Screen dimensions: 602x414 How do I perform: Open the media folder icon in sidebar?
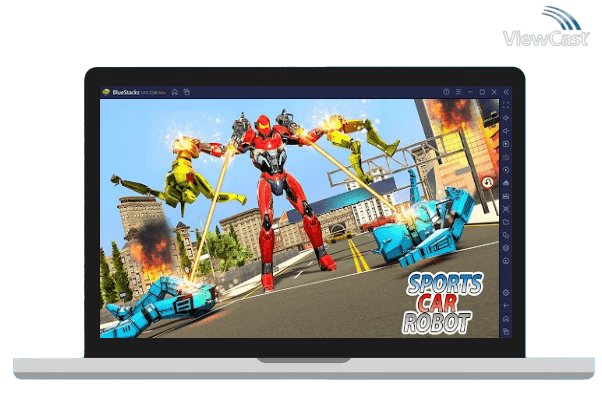(506, 222)
